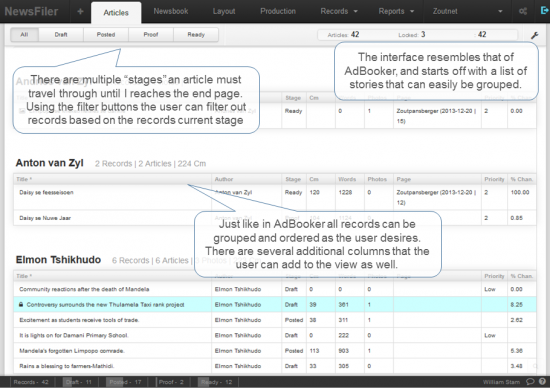Click the plus icon beside NewsFiler logo
Image resolution: width=550 pixels, height=388 pixels.
pos(80,12)
